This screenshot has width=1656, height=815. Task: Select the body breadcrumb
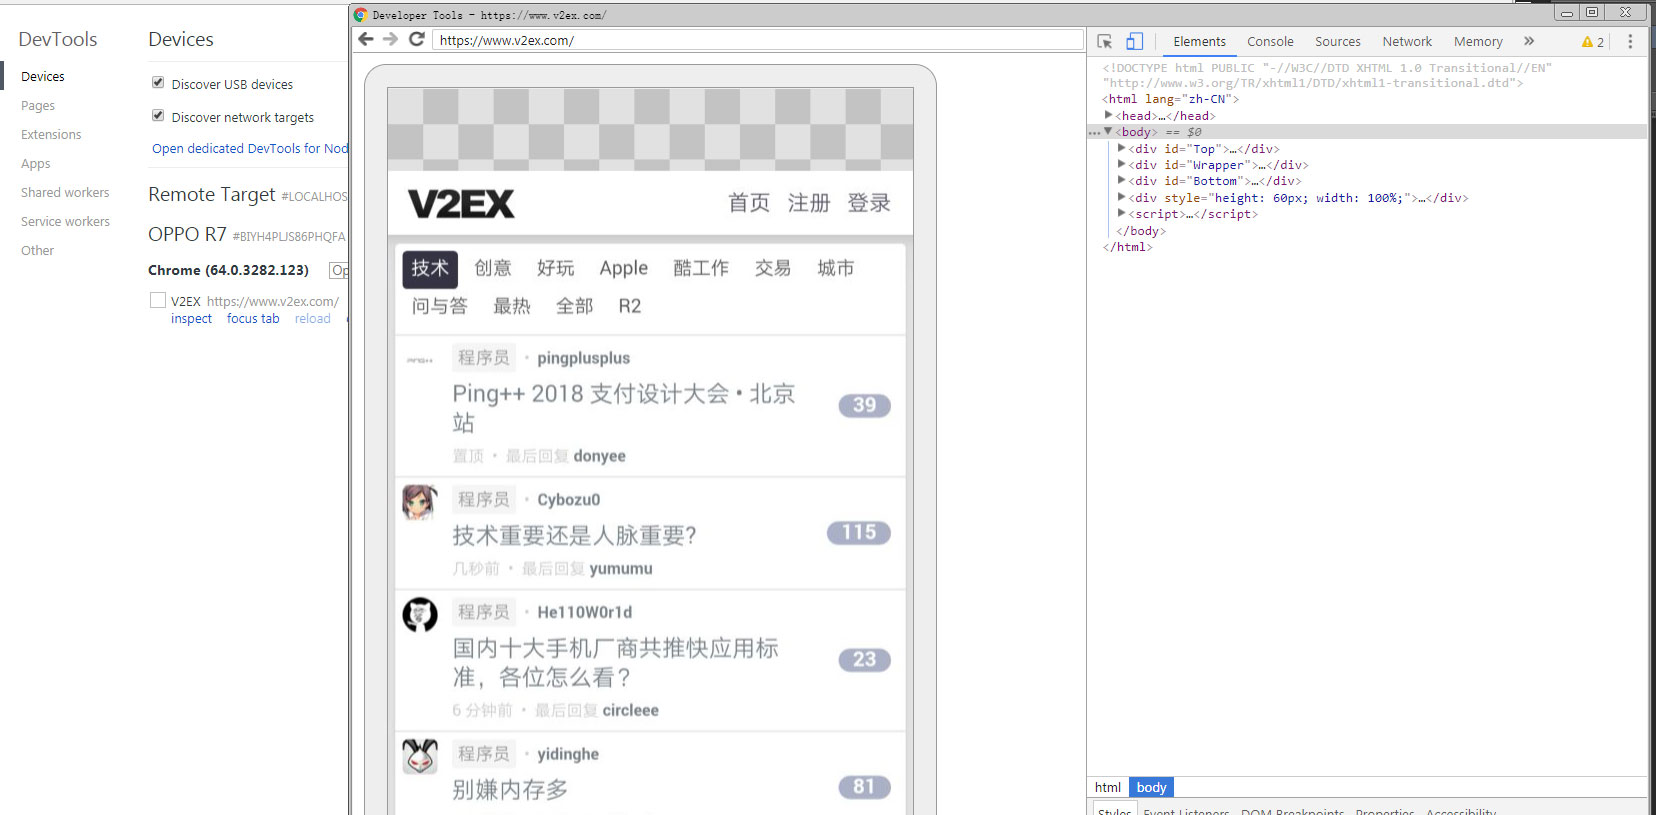click(x=1151, y=788)
